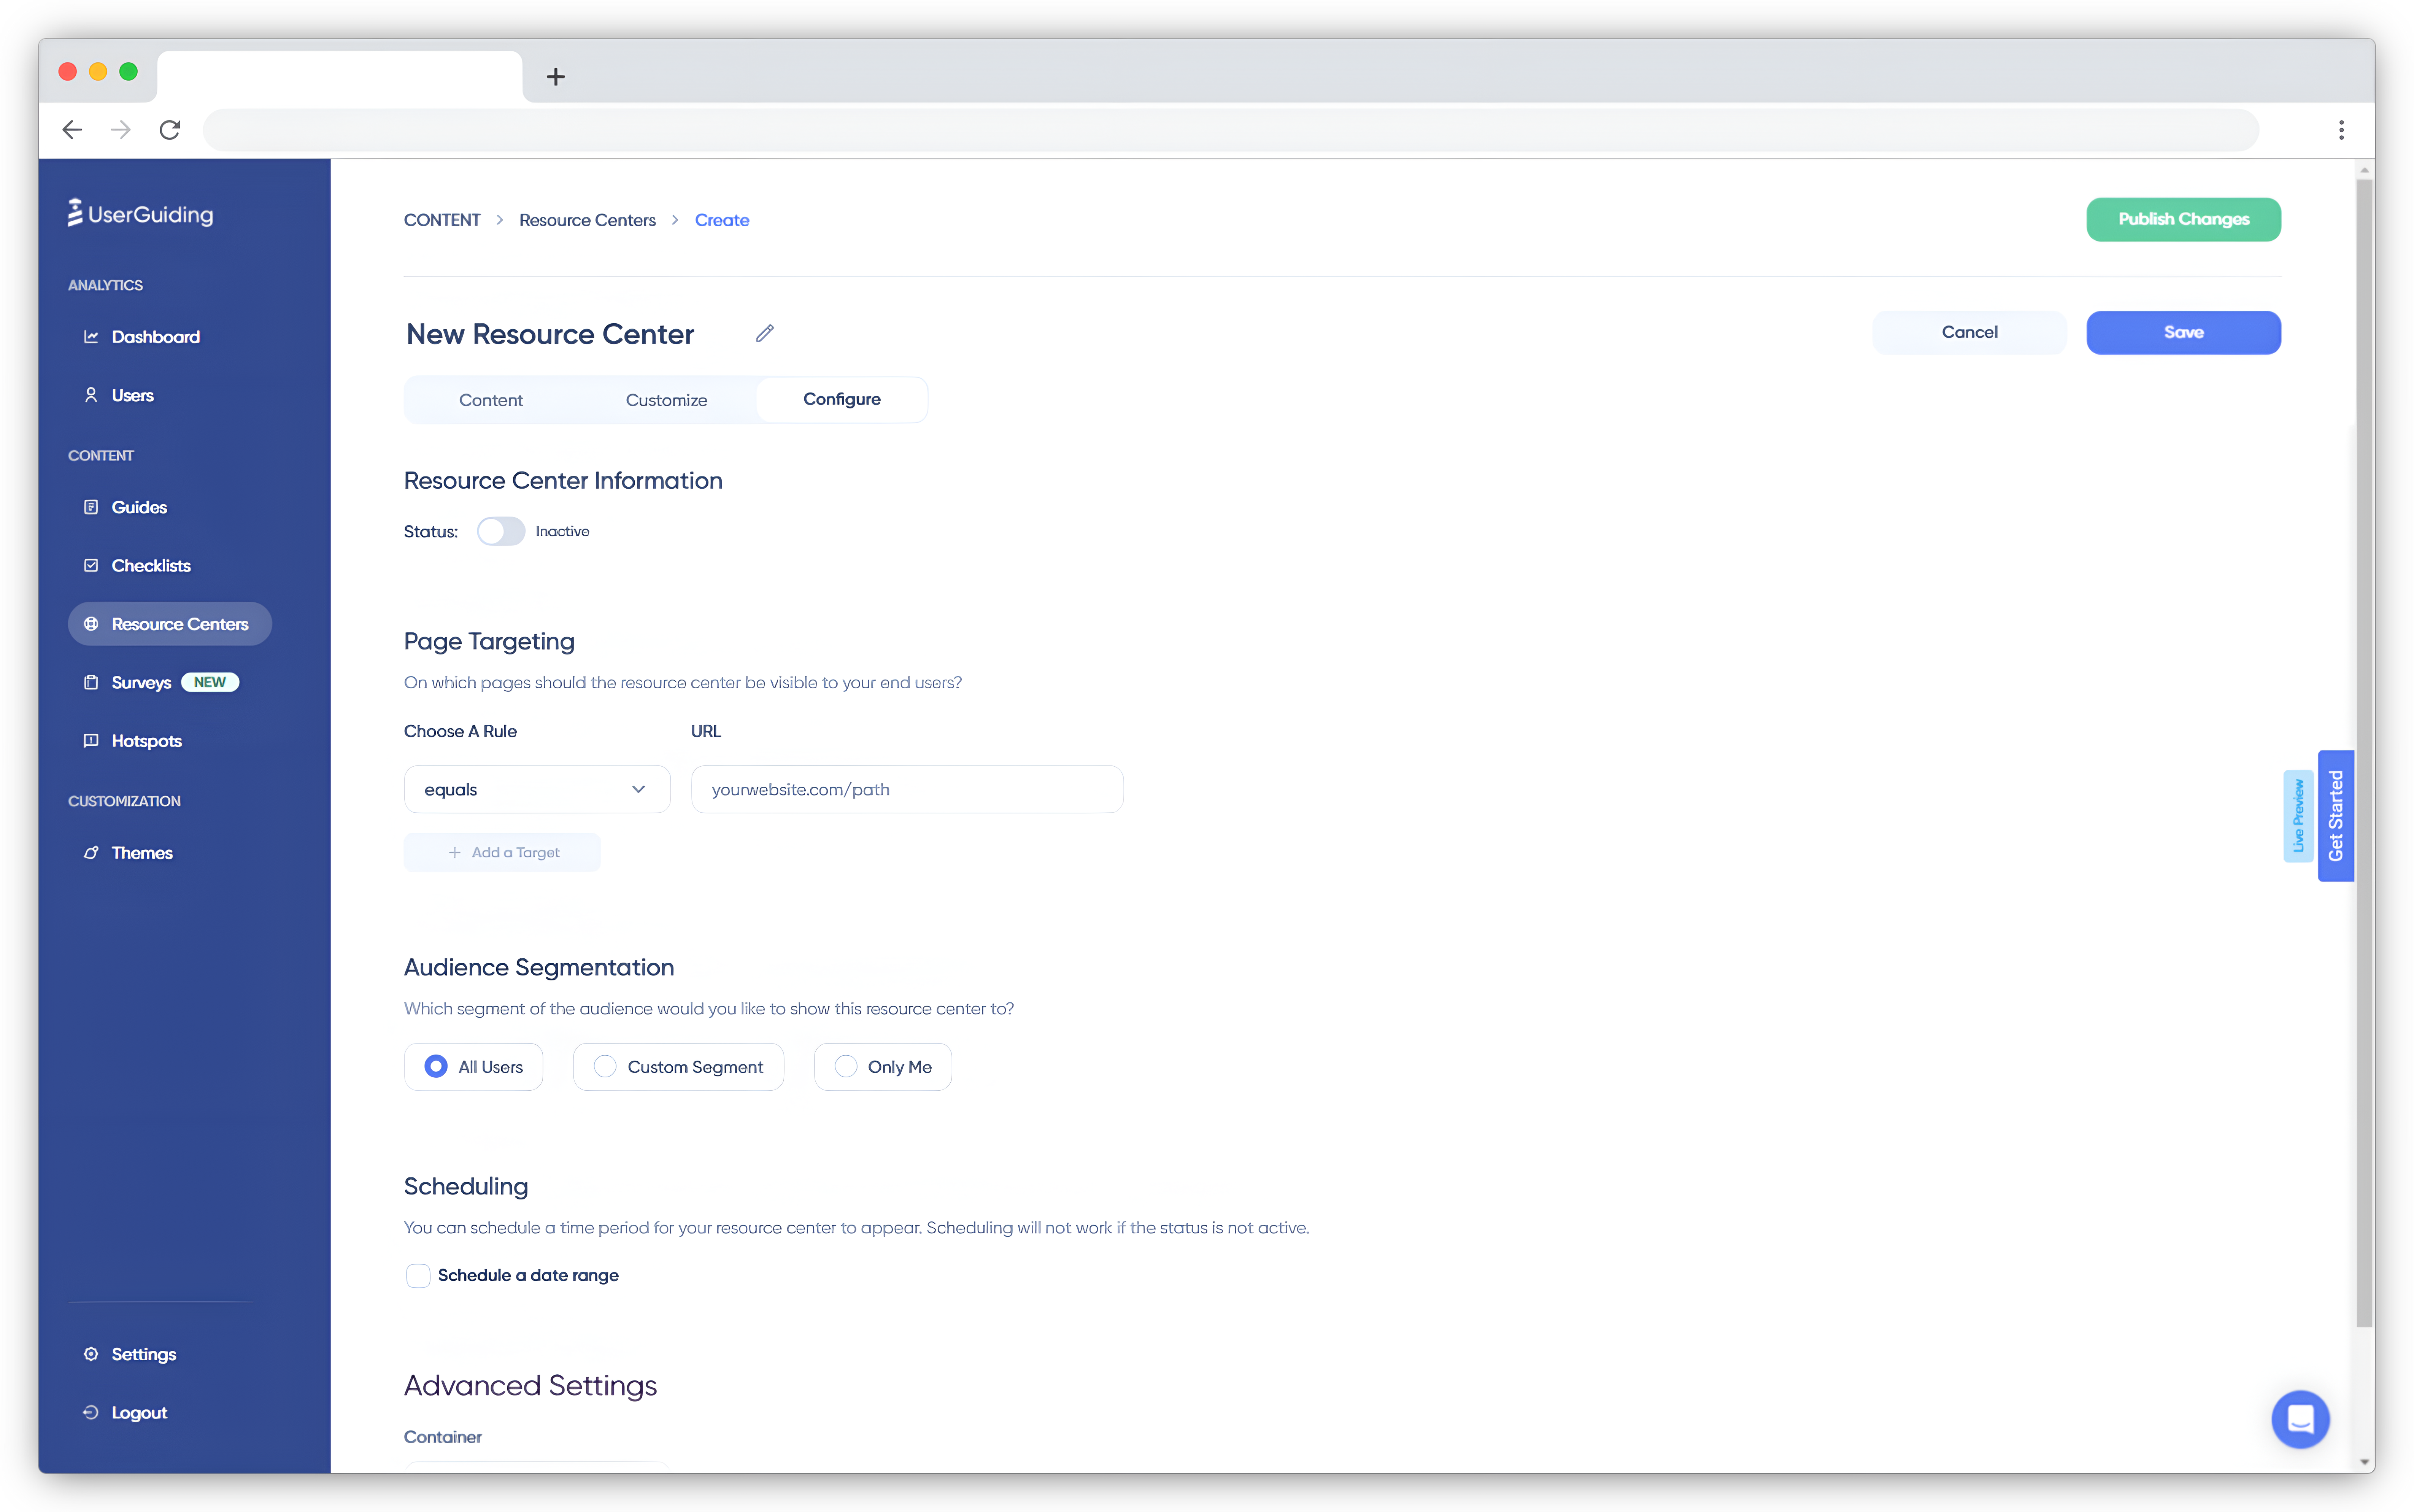Image resolution: width=2414 pixels, height=1512 pixels.
Task: Enable Schedule a date range
Action: coord(418,1275)
